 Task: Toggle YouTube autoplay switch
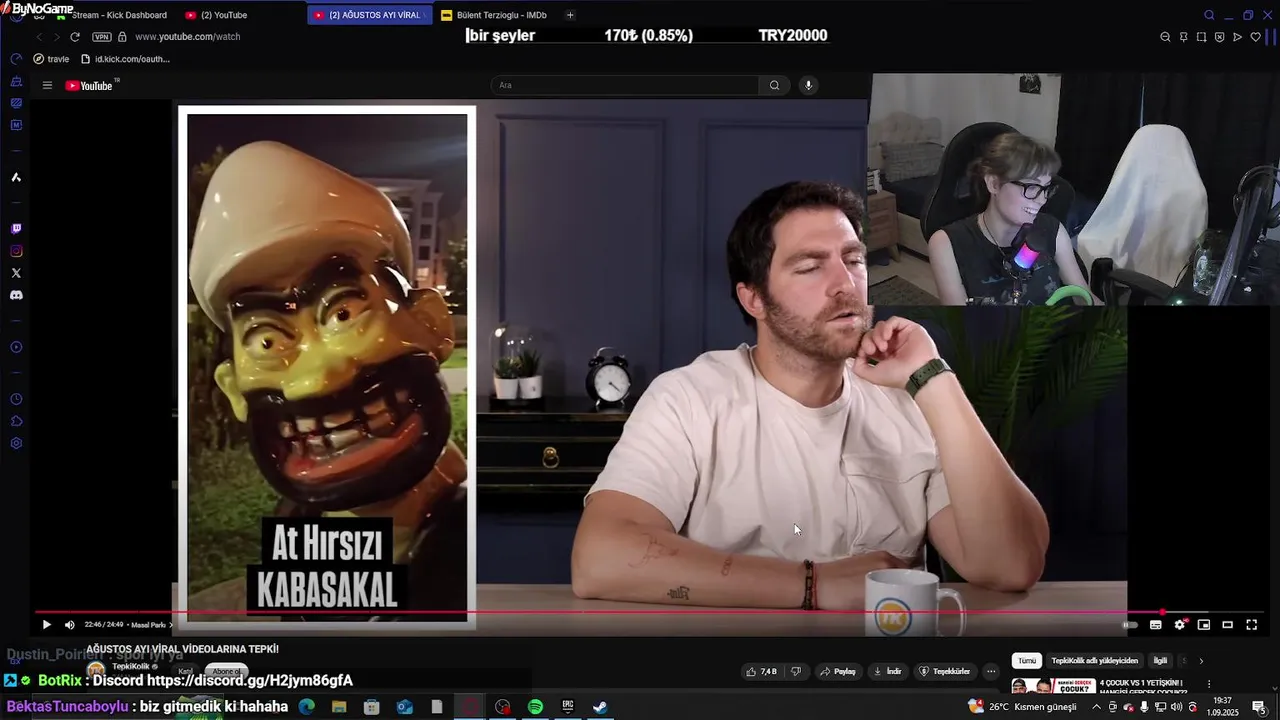pyautogui.click(x=1130, y=625)
